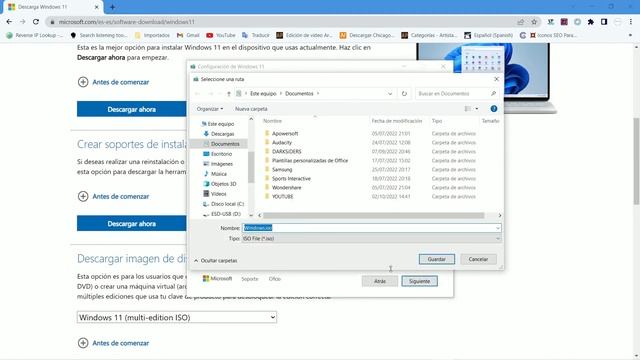This screenshot has height=360, width=640.
Task: Click Cancelar in the save dialog
Action: coord(478,259)
